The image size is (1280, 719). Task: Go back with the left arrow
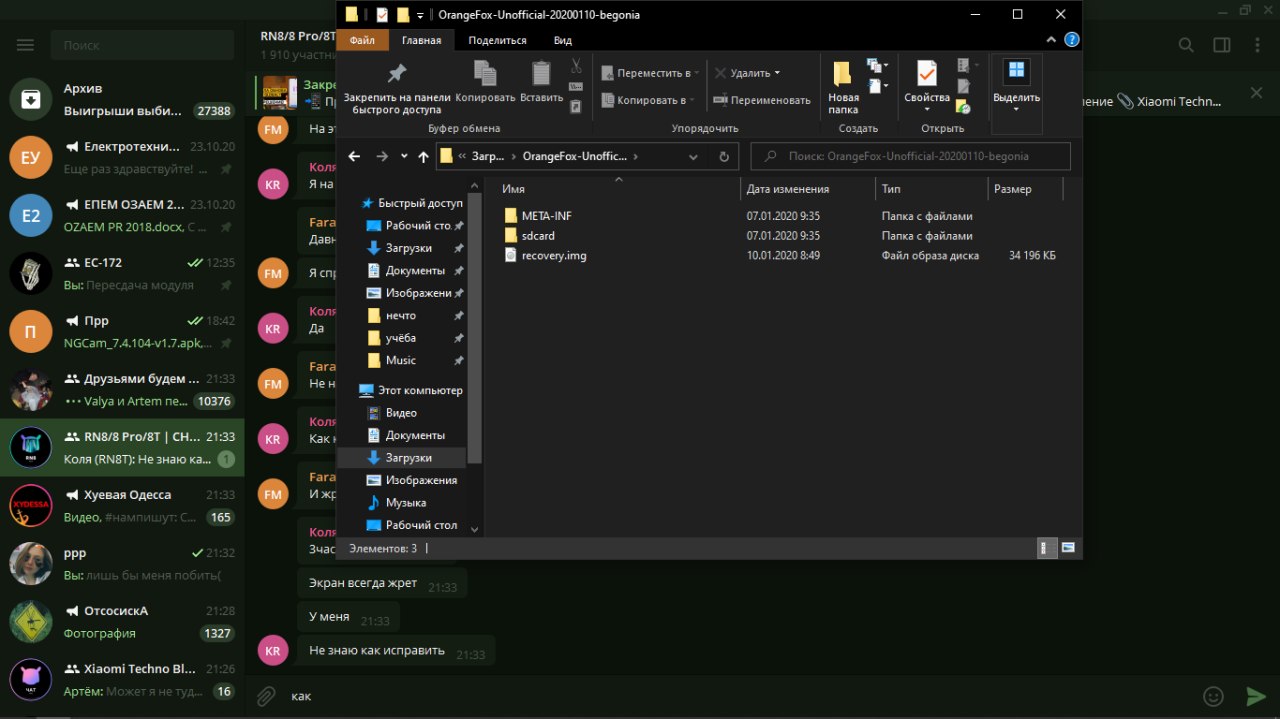[x=354, y=156]
